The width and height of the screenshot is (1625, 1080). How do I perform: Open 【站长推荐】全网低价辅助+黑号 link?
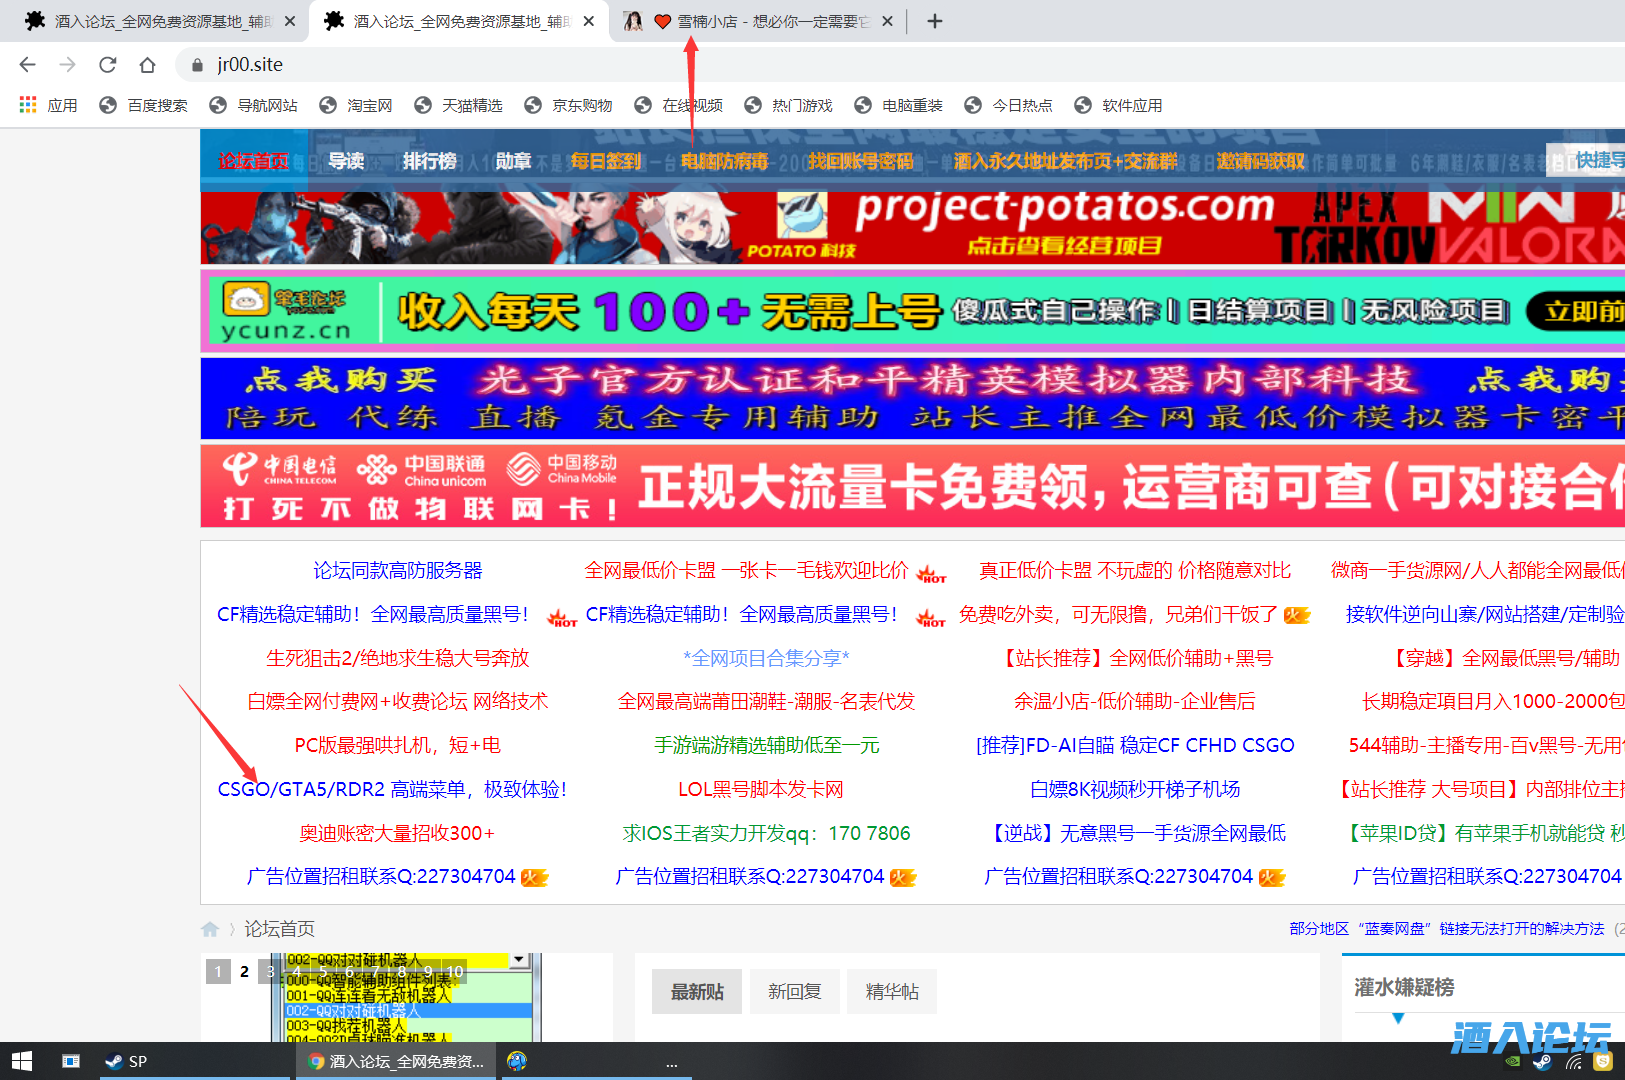(1135, 658)
